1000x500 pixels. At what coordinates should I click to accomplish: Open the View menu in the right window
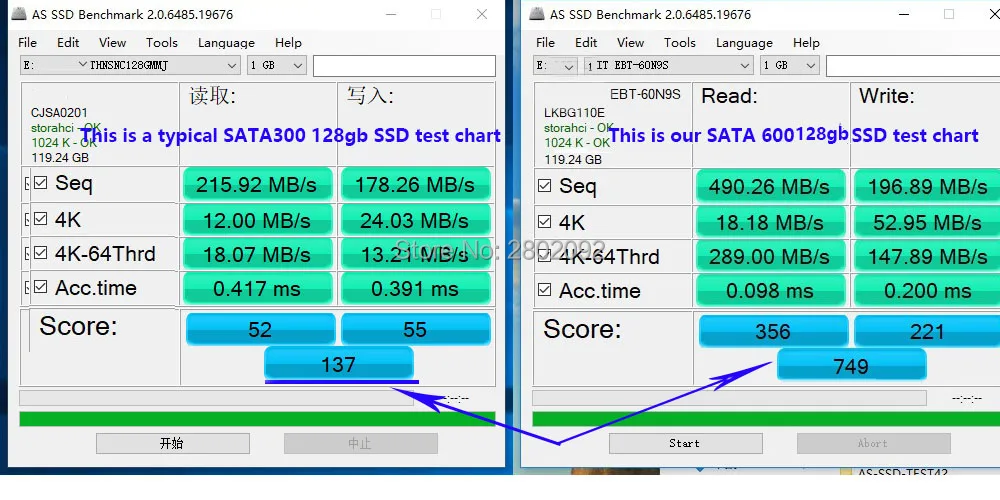pyautogui.click(x=630, y=43)
